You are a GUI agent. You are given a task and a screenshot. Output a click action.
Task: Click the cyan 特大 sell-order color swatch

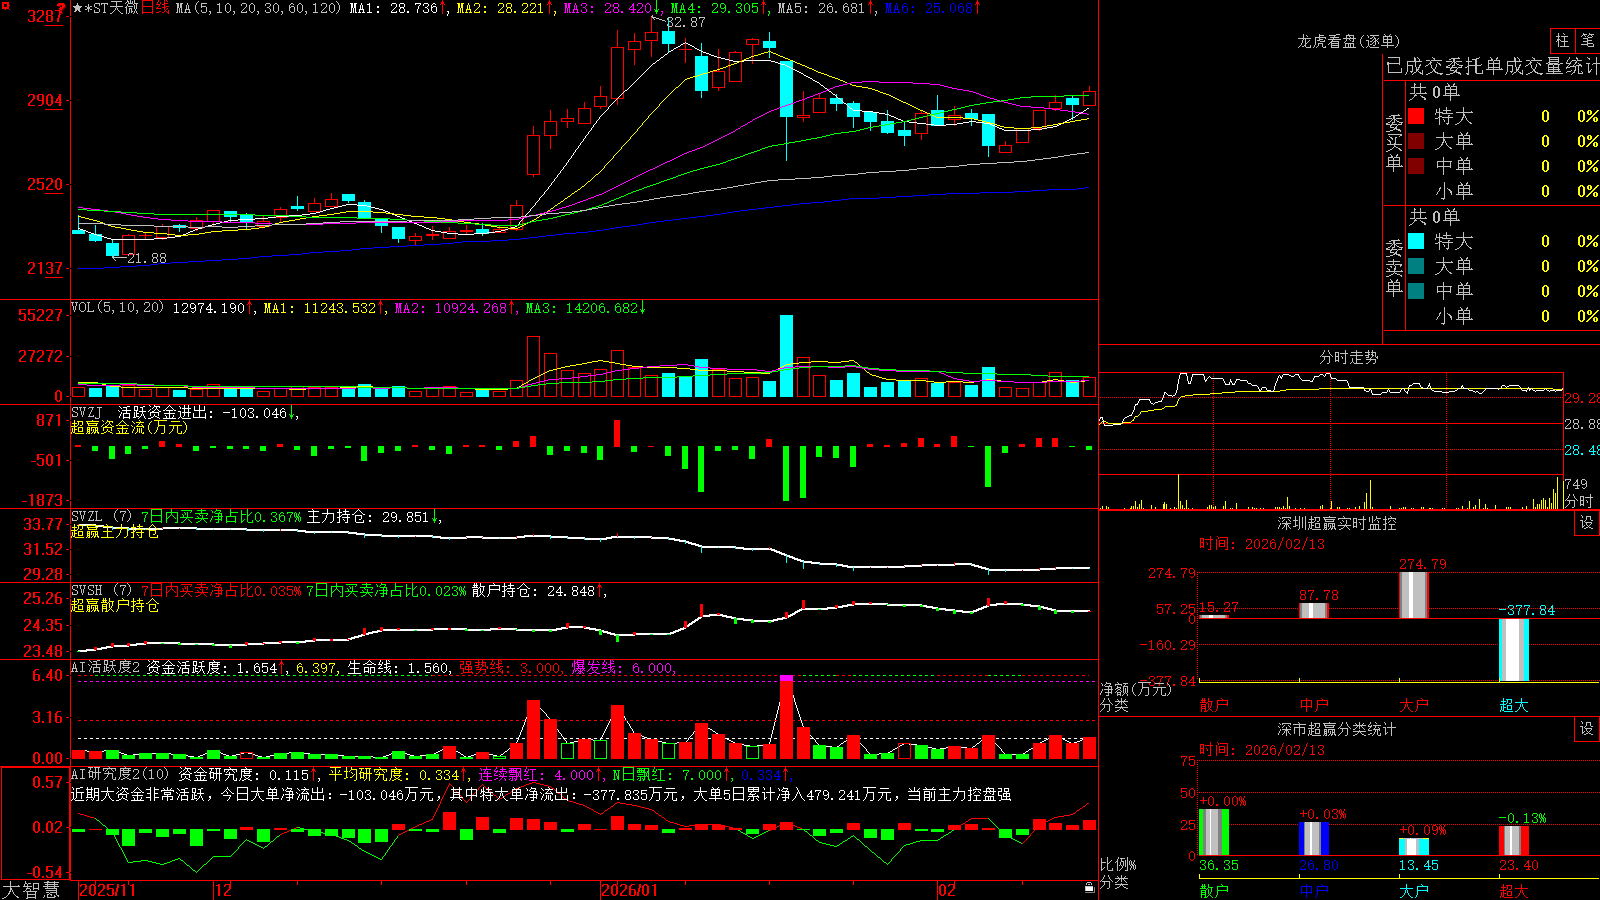pos(1416,241)
